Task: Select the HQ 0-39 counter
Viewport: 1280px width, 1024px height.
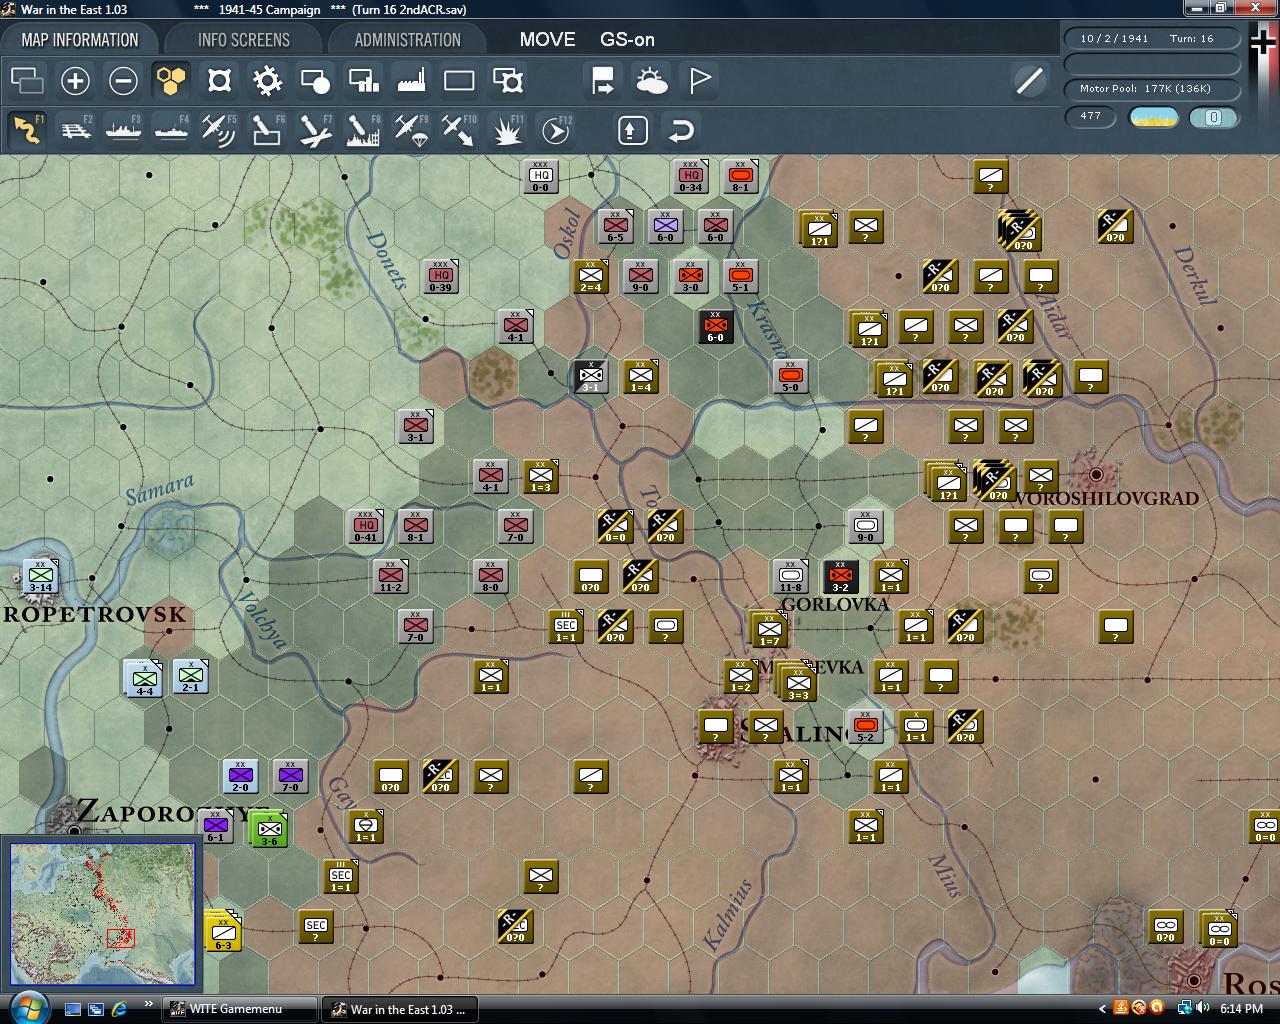Action: click(441, 276)
